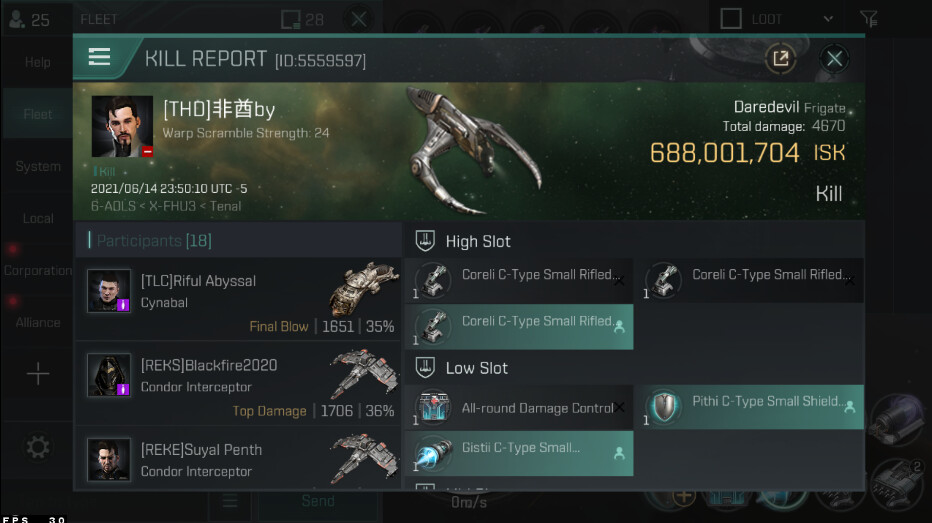
Task: Expand the Loot dropdown arrow
Action: [x=828, y=19]
